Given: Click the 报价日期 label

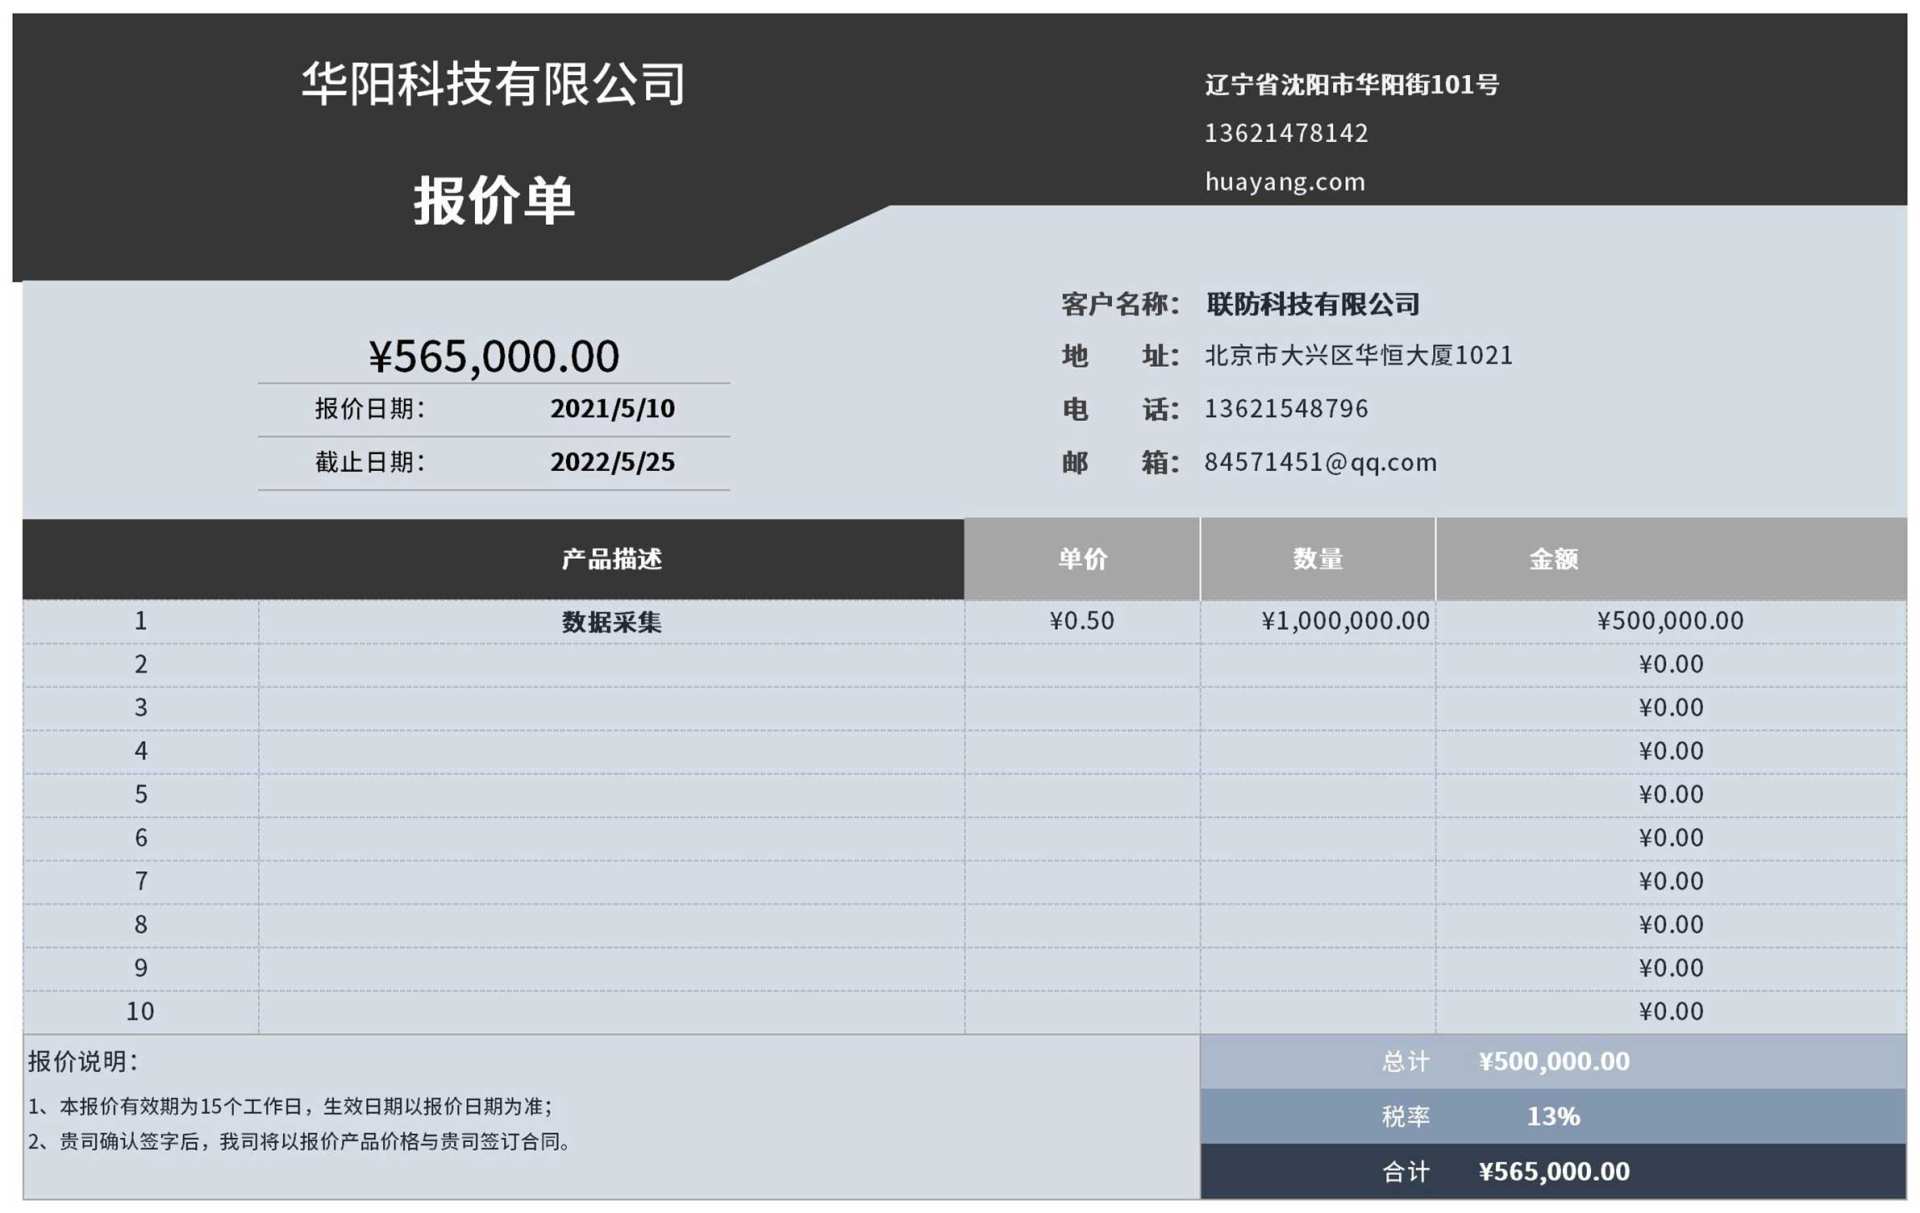Looking at the screenshot, I should 371,409.
